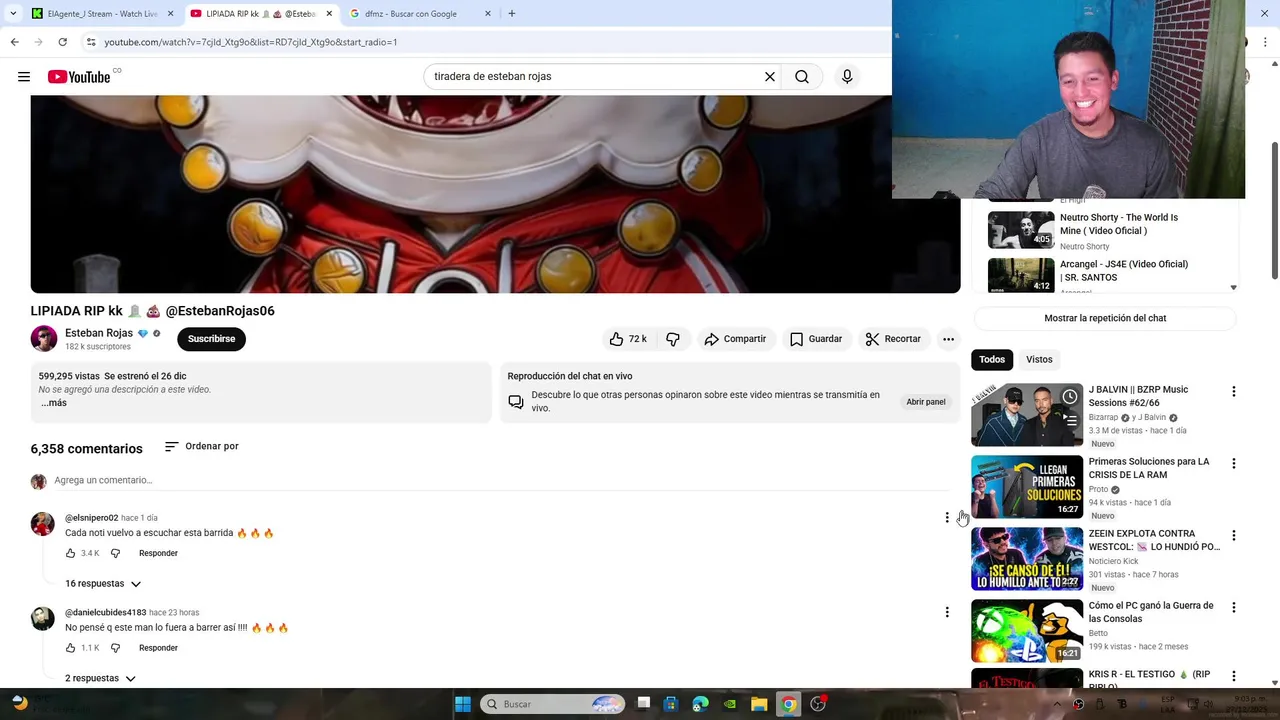The height and width of the screenshot is (720, 1280).
Task: Expand description with ...más
Action: click(53, 403)
